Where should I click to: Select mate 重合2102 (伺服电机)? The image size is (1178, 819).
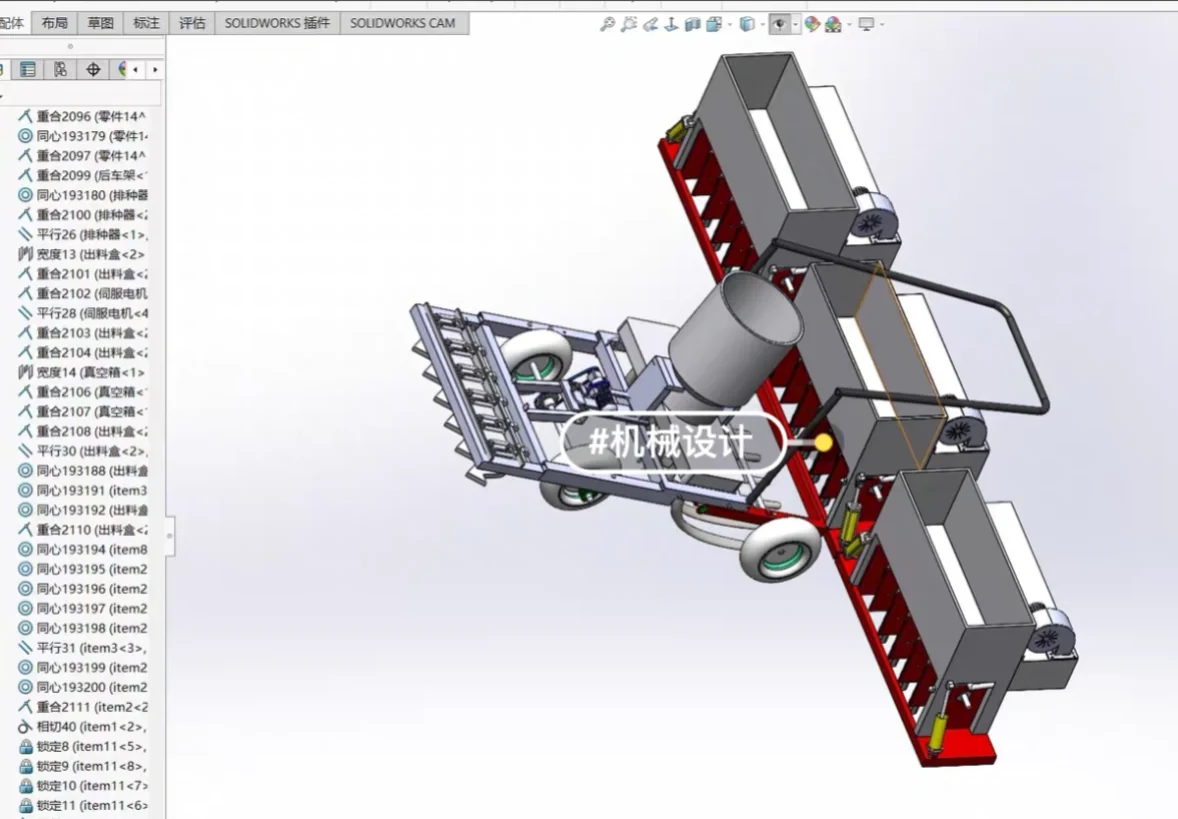(x=81, y=294)
